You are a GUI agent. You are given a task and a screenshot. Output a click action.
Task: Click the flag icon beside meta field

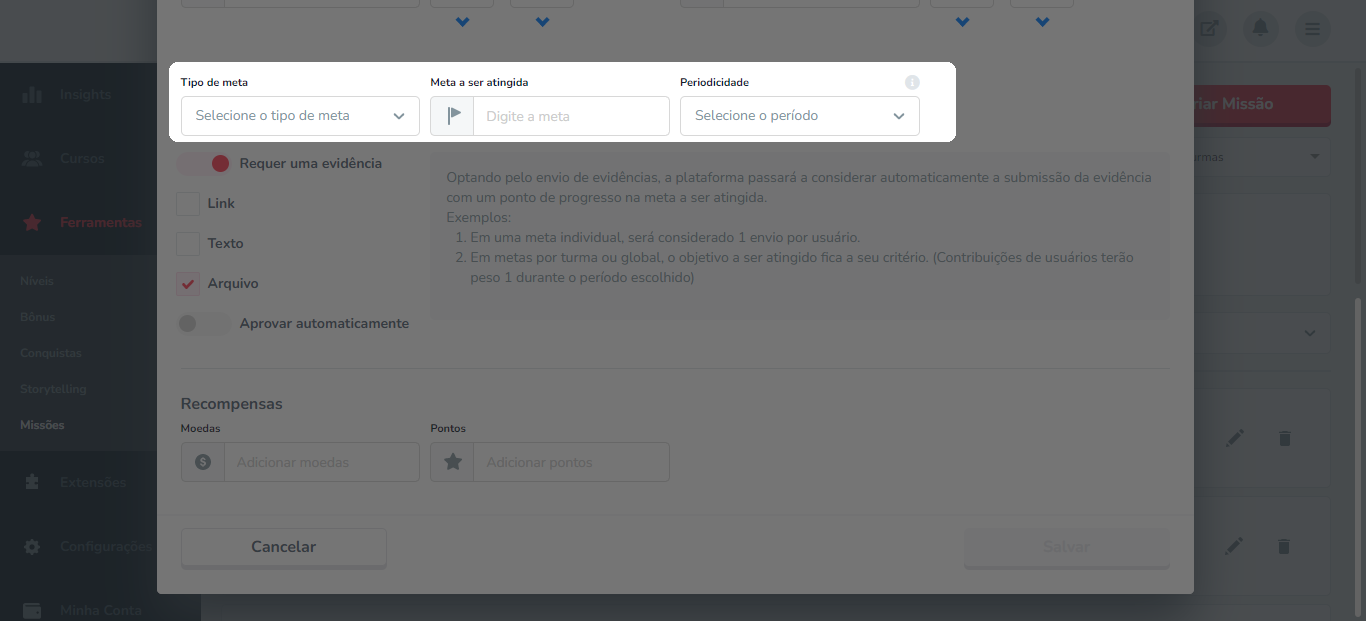pyautogui.click(x=453, y=116)
